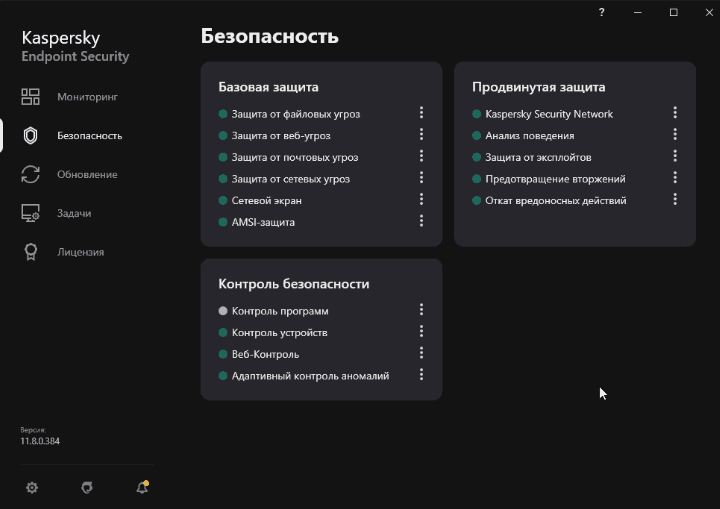This screenshot has height=509, width=720.
Task: Click the Tasks monitor icon in sidebar
Action: 31,213
